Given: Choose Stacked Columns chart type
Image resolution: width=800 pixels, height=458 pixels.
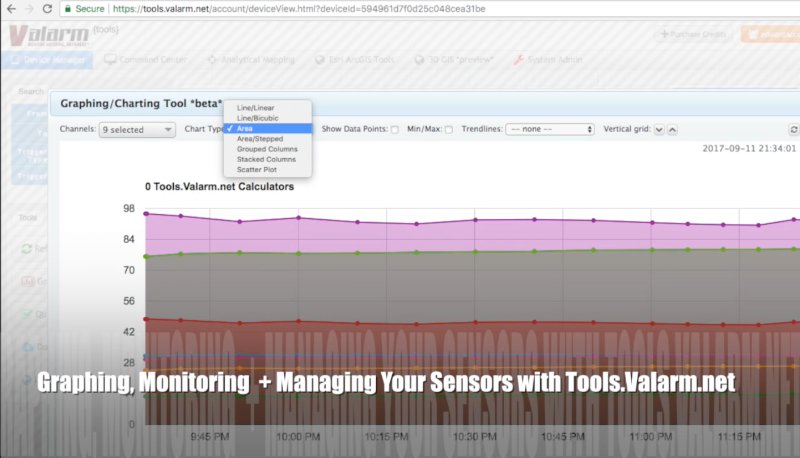Looking at the screenshot, I should (x=268, y=159).
